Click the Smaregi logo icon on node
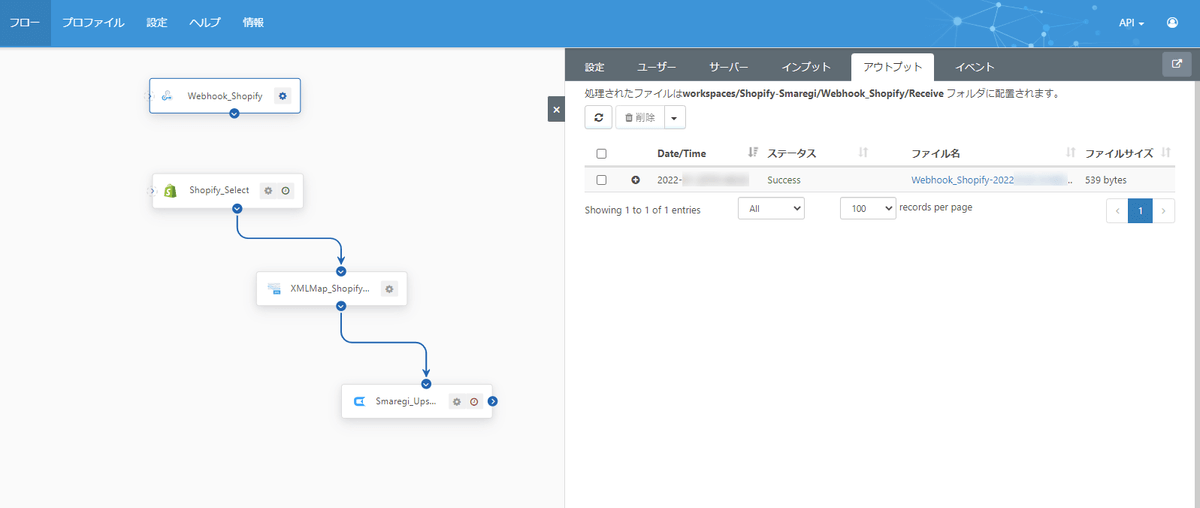Image resolution: width=1200 pixels, height=508 pixels. [359, 401]
